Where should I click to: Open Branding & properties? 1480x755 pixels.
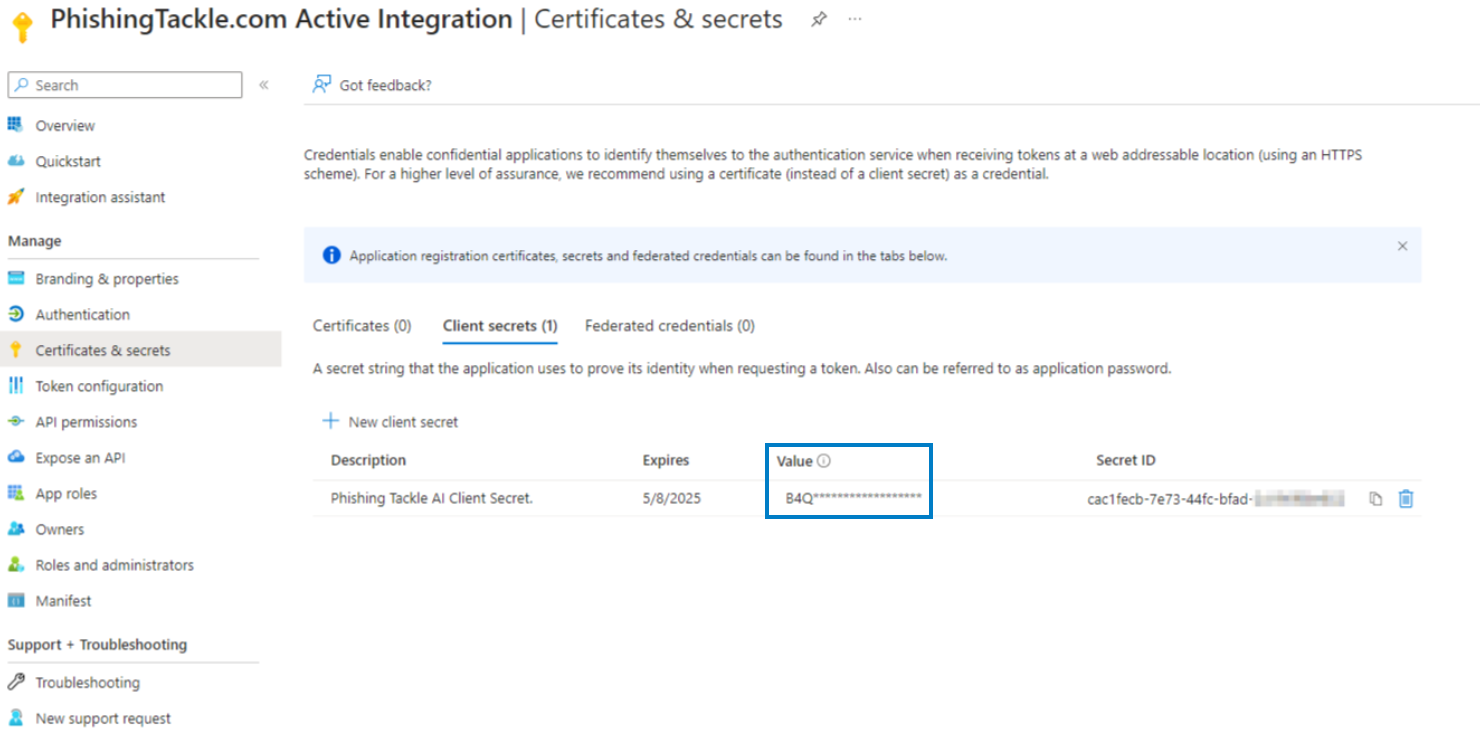click(107, 278)
